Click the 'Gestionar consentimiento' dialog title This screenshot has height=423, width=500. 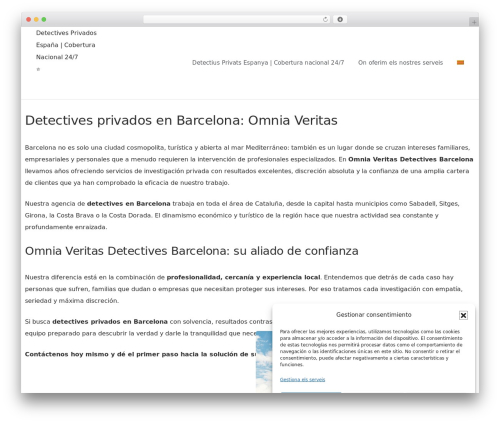[374, 315]
